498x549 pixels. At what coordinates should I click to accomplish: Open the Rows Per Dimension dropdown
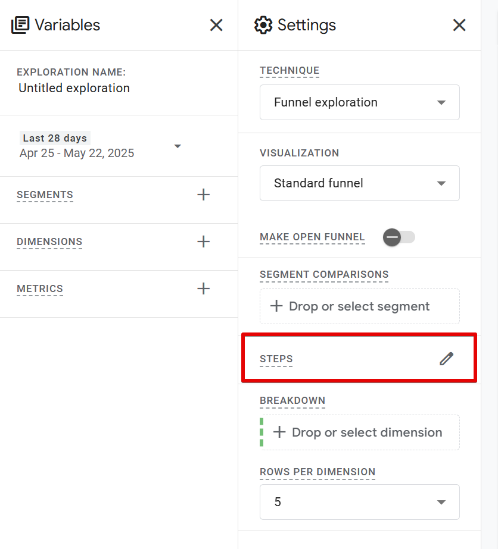pyautogui.click(x=360, y=502)
